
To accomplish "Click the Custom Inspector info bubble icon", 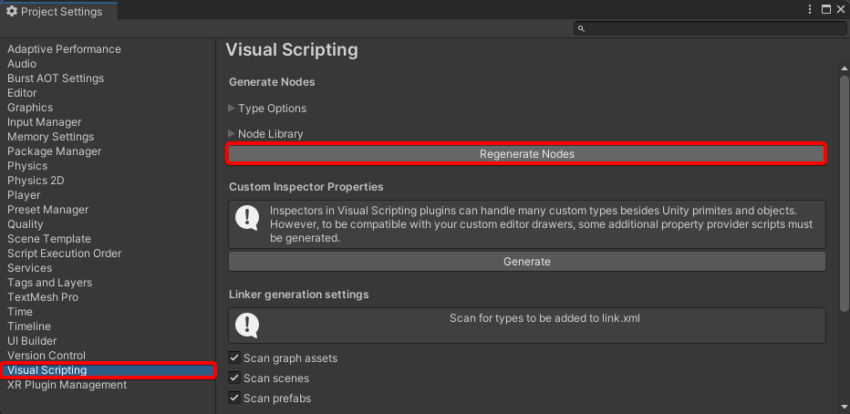I will point(247,218).
